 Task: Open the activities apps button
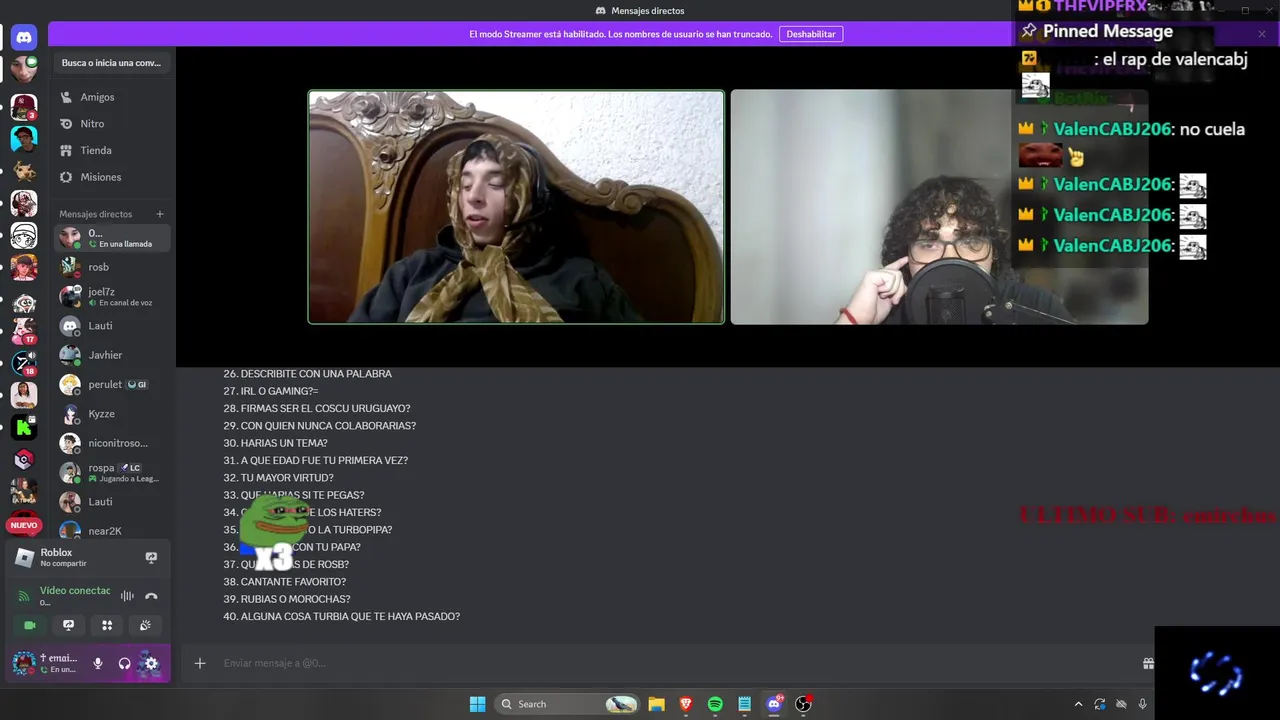[107, 625]
